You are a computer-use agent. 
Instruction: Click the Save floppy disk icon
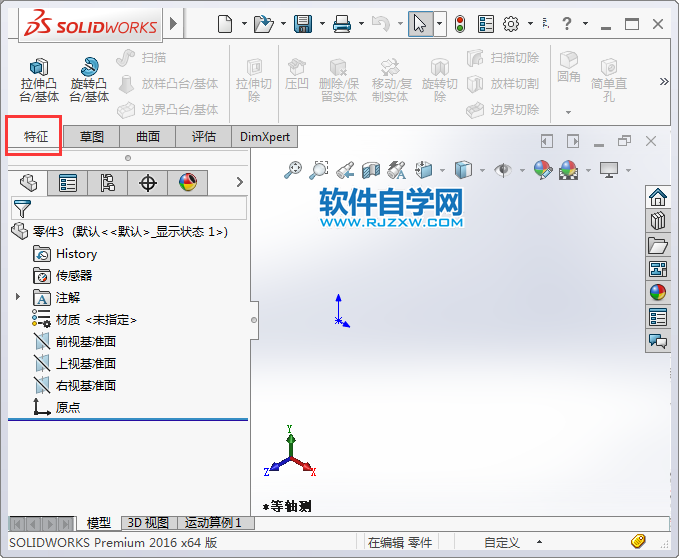[303, 24]
